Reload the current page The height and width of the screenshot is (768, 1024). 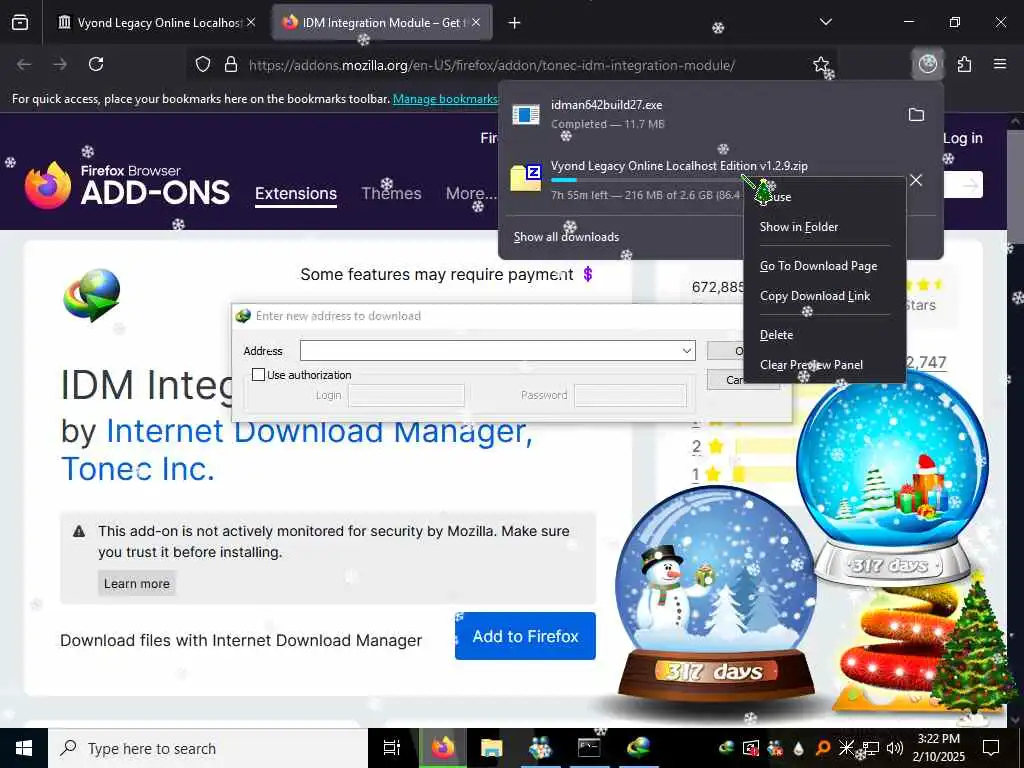tap(96, 64)
